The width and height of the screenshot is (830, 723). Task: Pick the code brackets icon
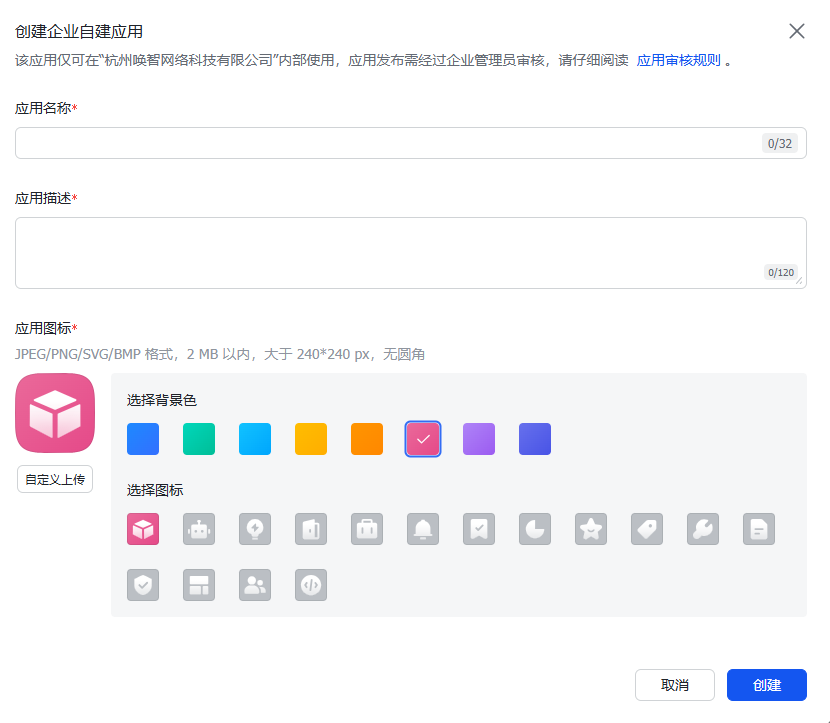point(311,585)
